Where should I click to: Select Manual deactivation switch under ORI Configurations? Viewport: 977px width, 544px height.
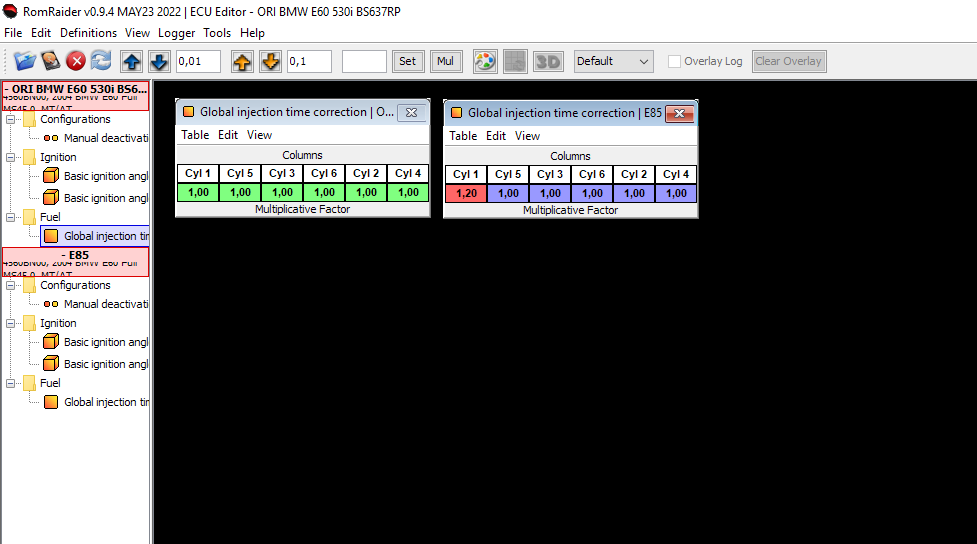click(x=96, y=138)
